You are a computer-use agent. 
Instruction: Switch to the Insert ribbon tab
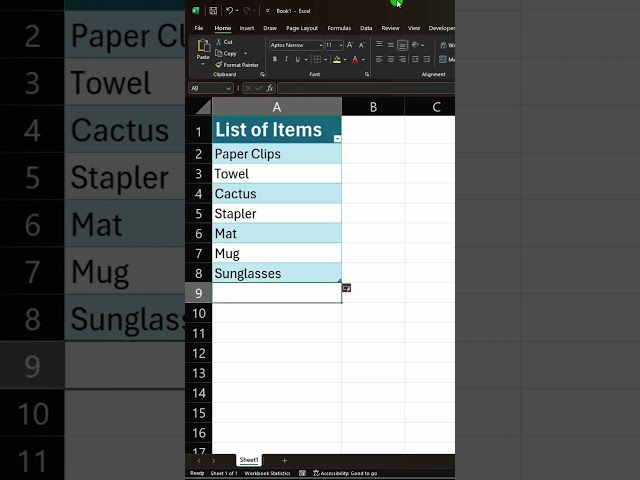point(247,28)
